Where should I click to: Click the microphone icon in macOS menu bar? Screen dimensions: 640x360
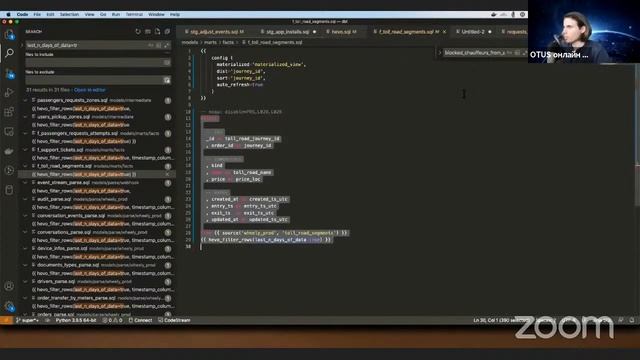coord(513,14)
